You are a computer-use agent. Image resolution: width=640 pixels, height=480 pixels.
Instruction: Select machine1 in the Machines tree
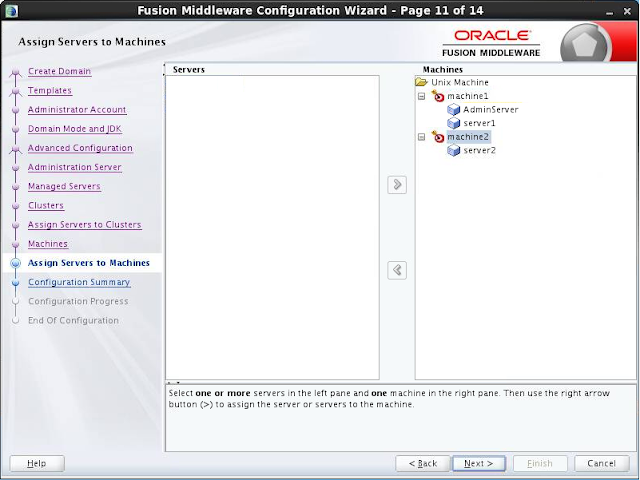pos(468,96)
